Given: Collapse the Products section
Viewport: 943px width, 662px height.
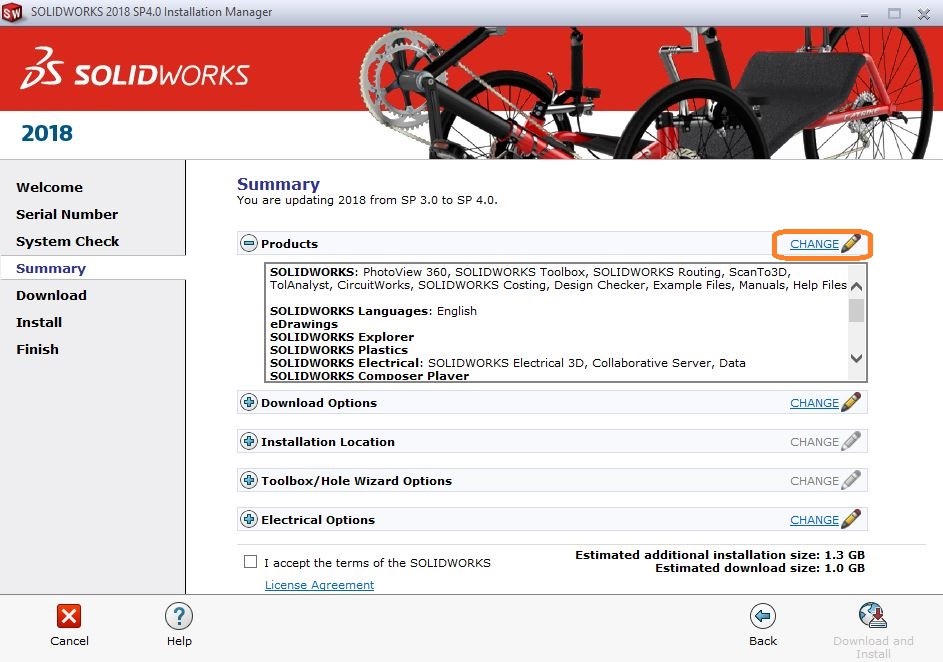Looking at the screenshot, I should coord(248,244).
